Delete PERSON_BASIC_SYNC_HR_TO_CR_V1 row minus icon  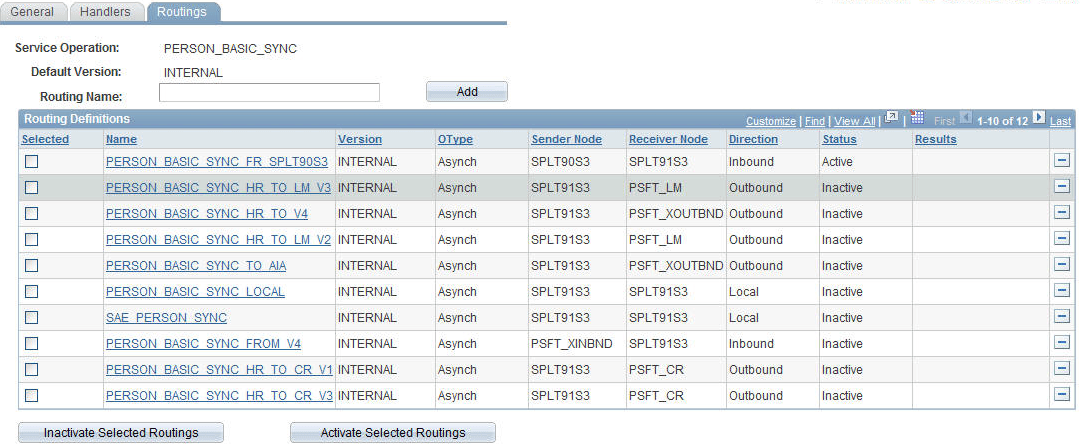coord(1061,370)
